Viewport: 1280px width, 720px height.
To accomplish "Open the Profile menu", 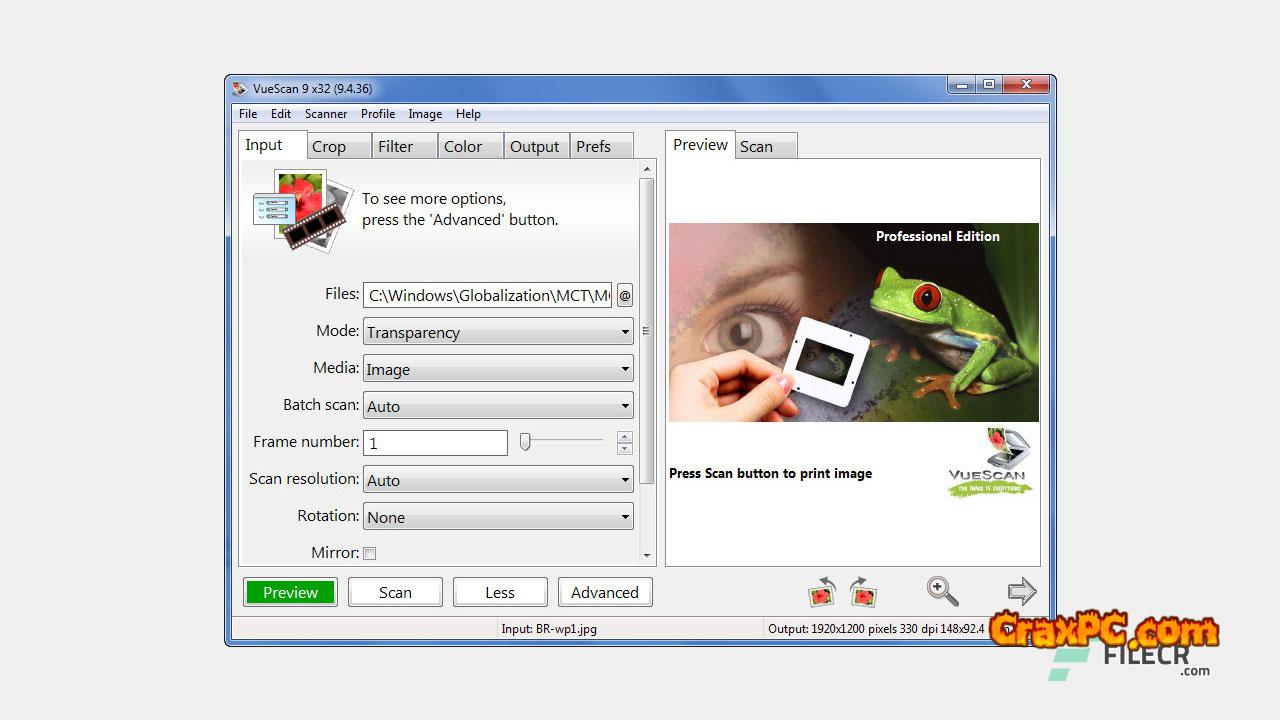I will pos(378,114).
